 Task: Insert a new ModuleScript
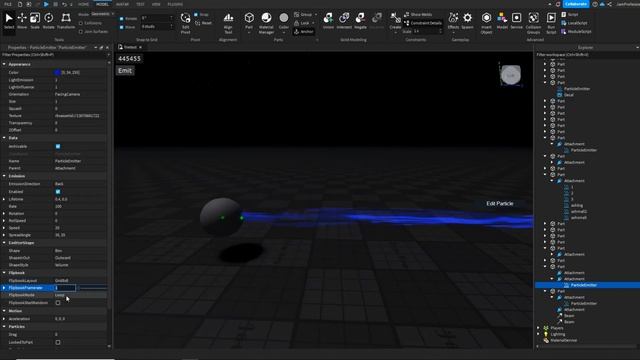coord(576,31)
